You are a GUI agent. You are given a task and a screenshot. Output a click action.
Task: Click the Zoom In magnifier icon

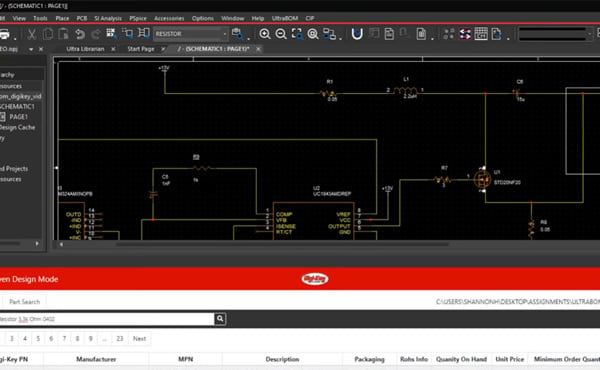(x=264, y=34)
